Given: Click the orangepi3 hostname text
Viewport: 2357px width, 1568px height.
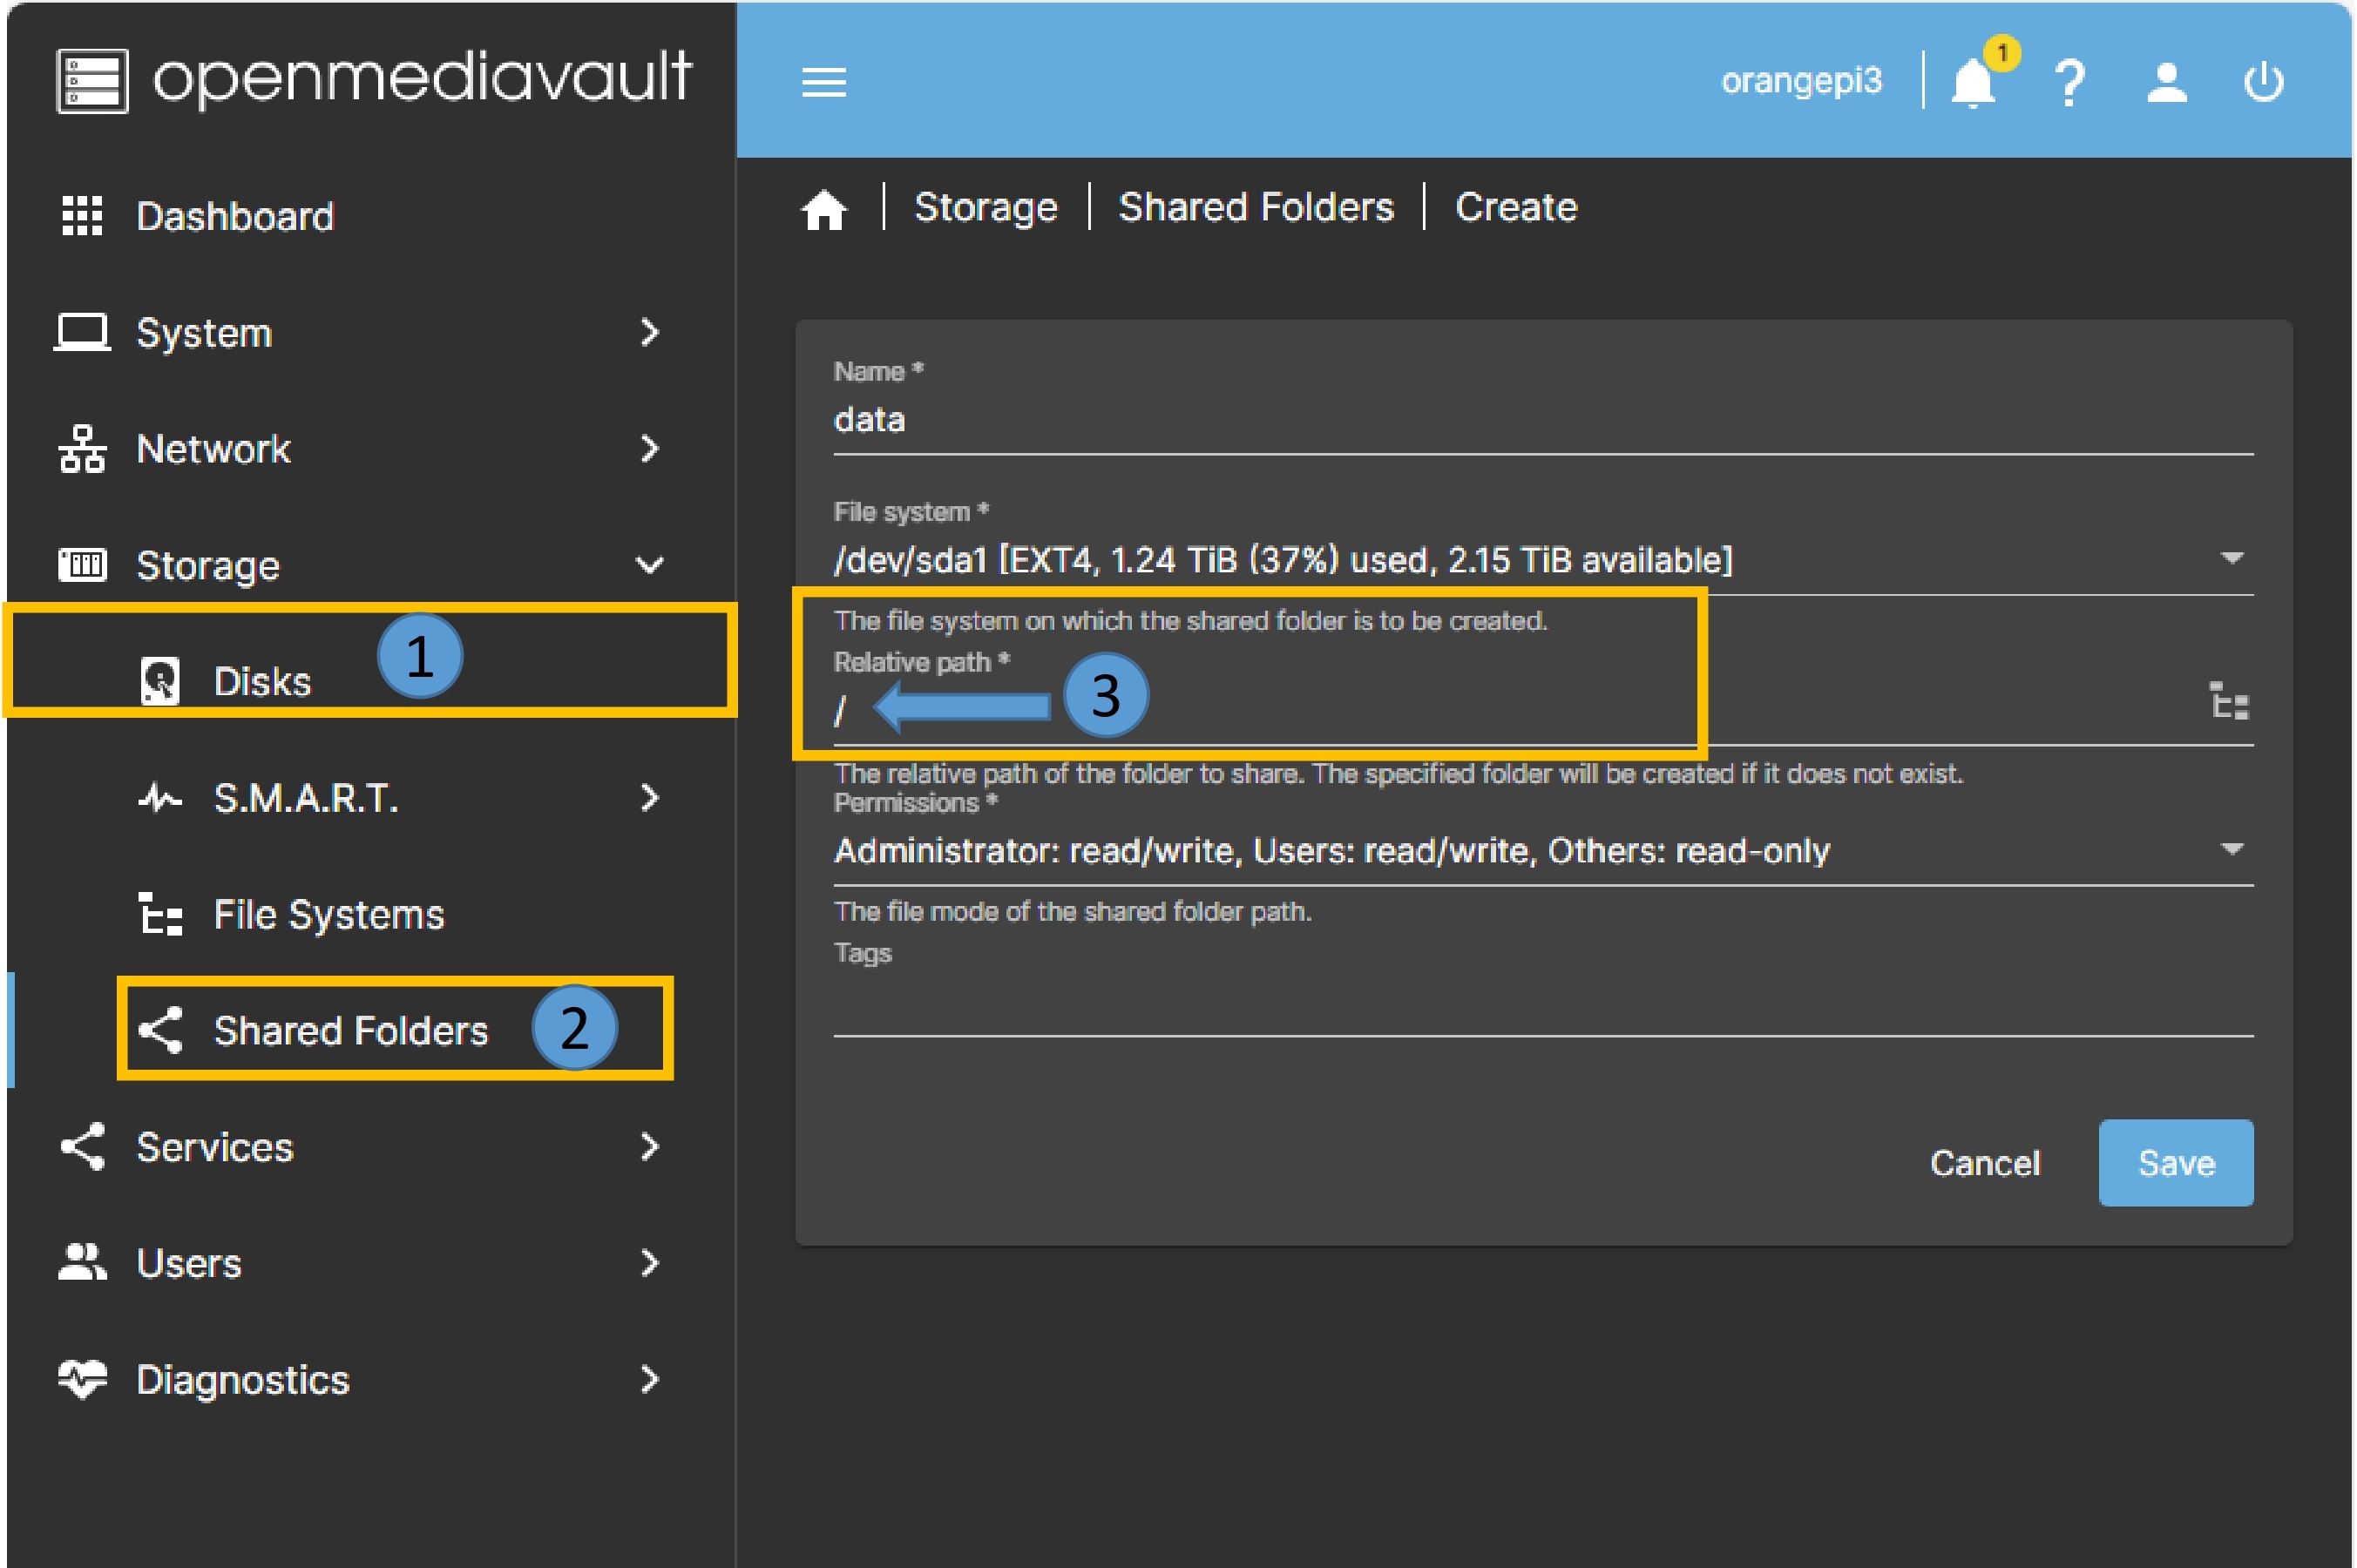Looking at the screenshot, I should [1800, 80].
